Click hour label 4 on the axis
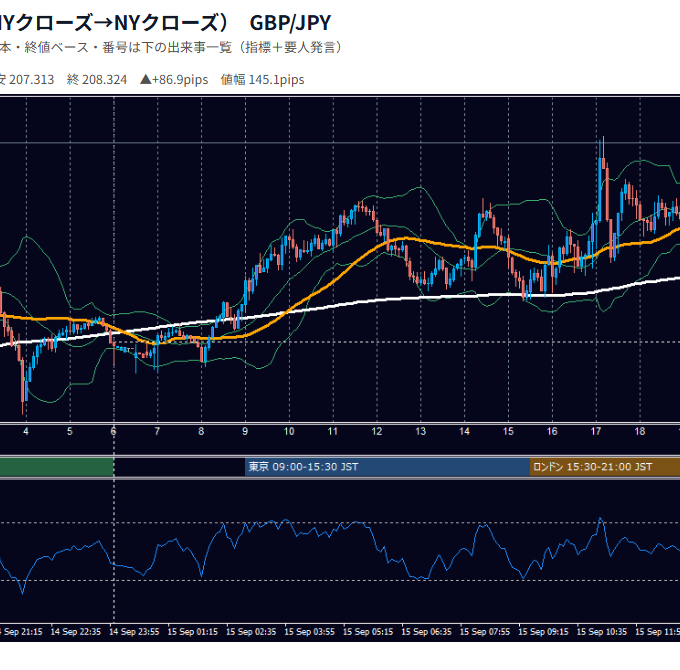 click(x=26, y=431)
